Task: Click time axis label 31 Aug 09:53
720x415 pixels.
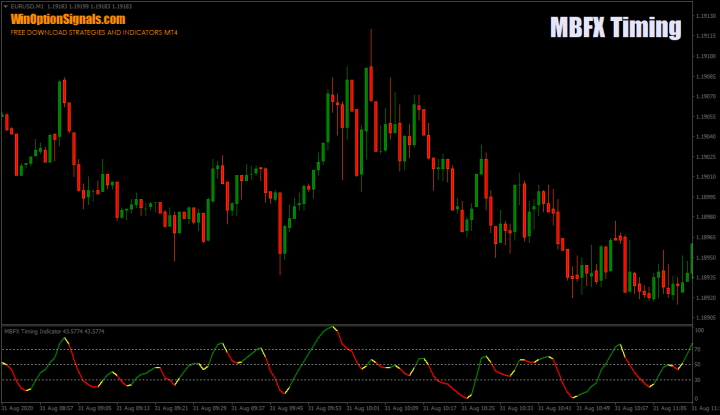Action: [x=325, y=408]
